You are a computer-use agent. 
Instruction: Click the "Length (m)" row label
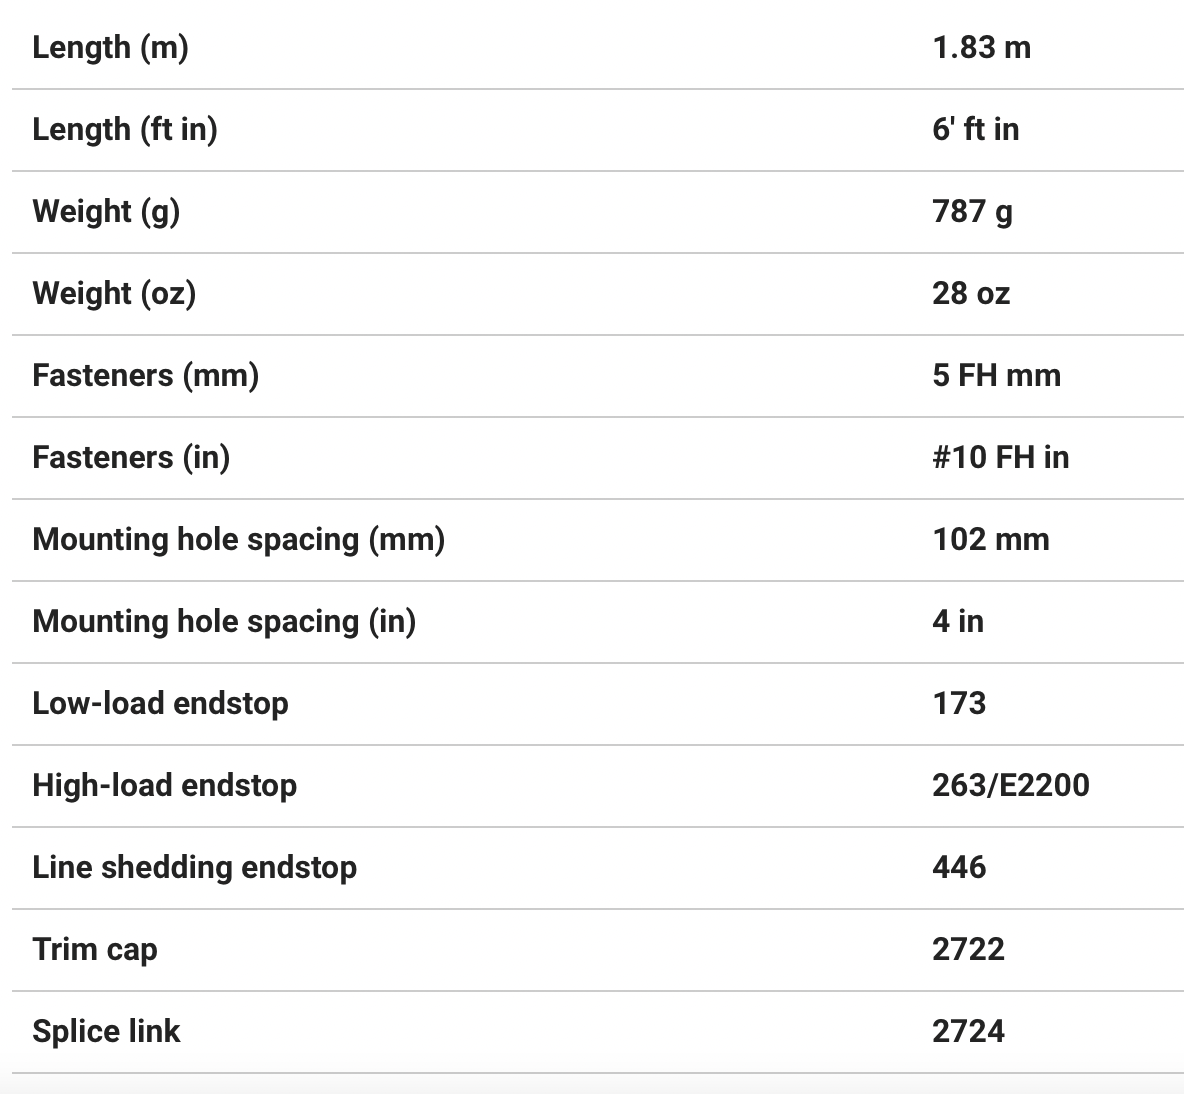click(110, 47)
